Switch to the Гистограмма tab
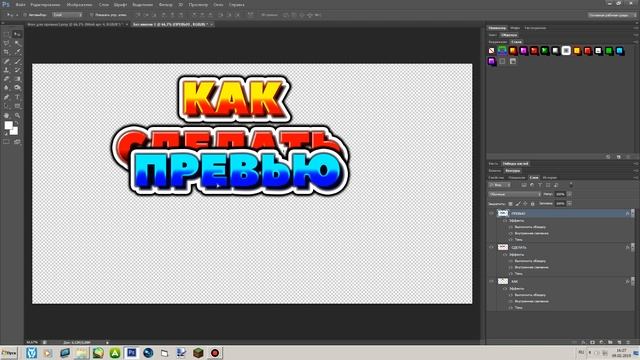The image size is (640, 360). point(536,28)
